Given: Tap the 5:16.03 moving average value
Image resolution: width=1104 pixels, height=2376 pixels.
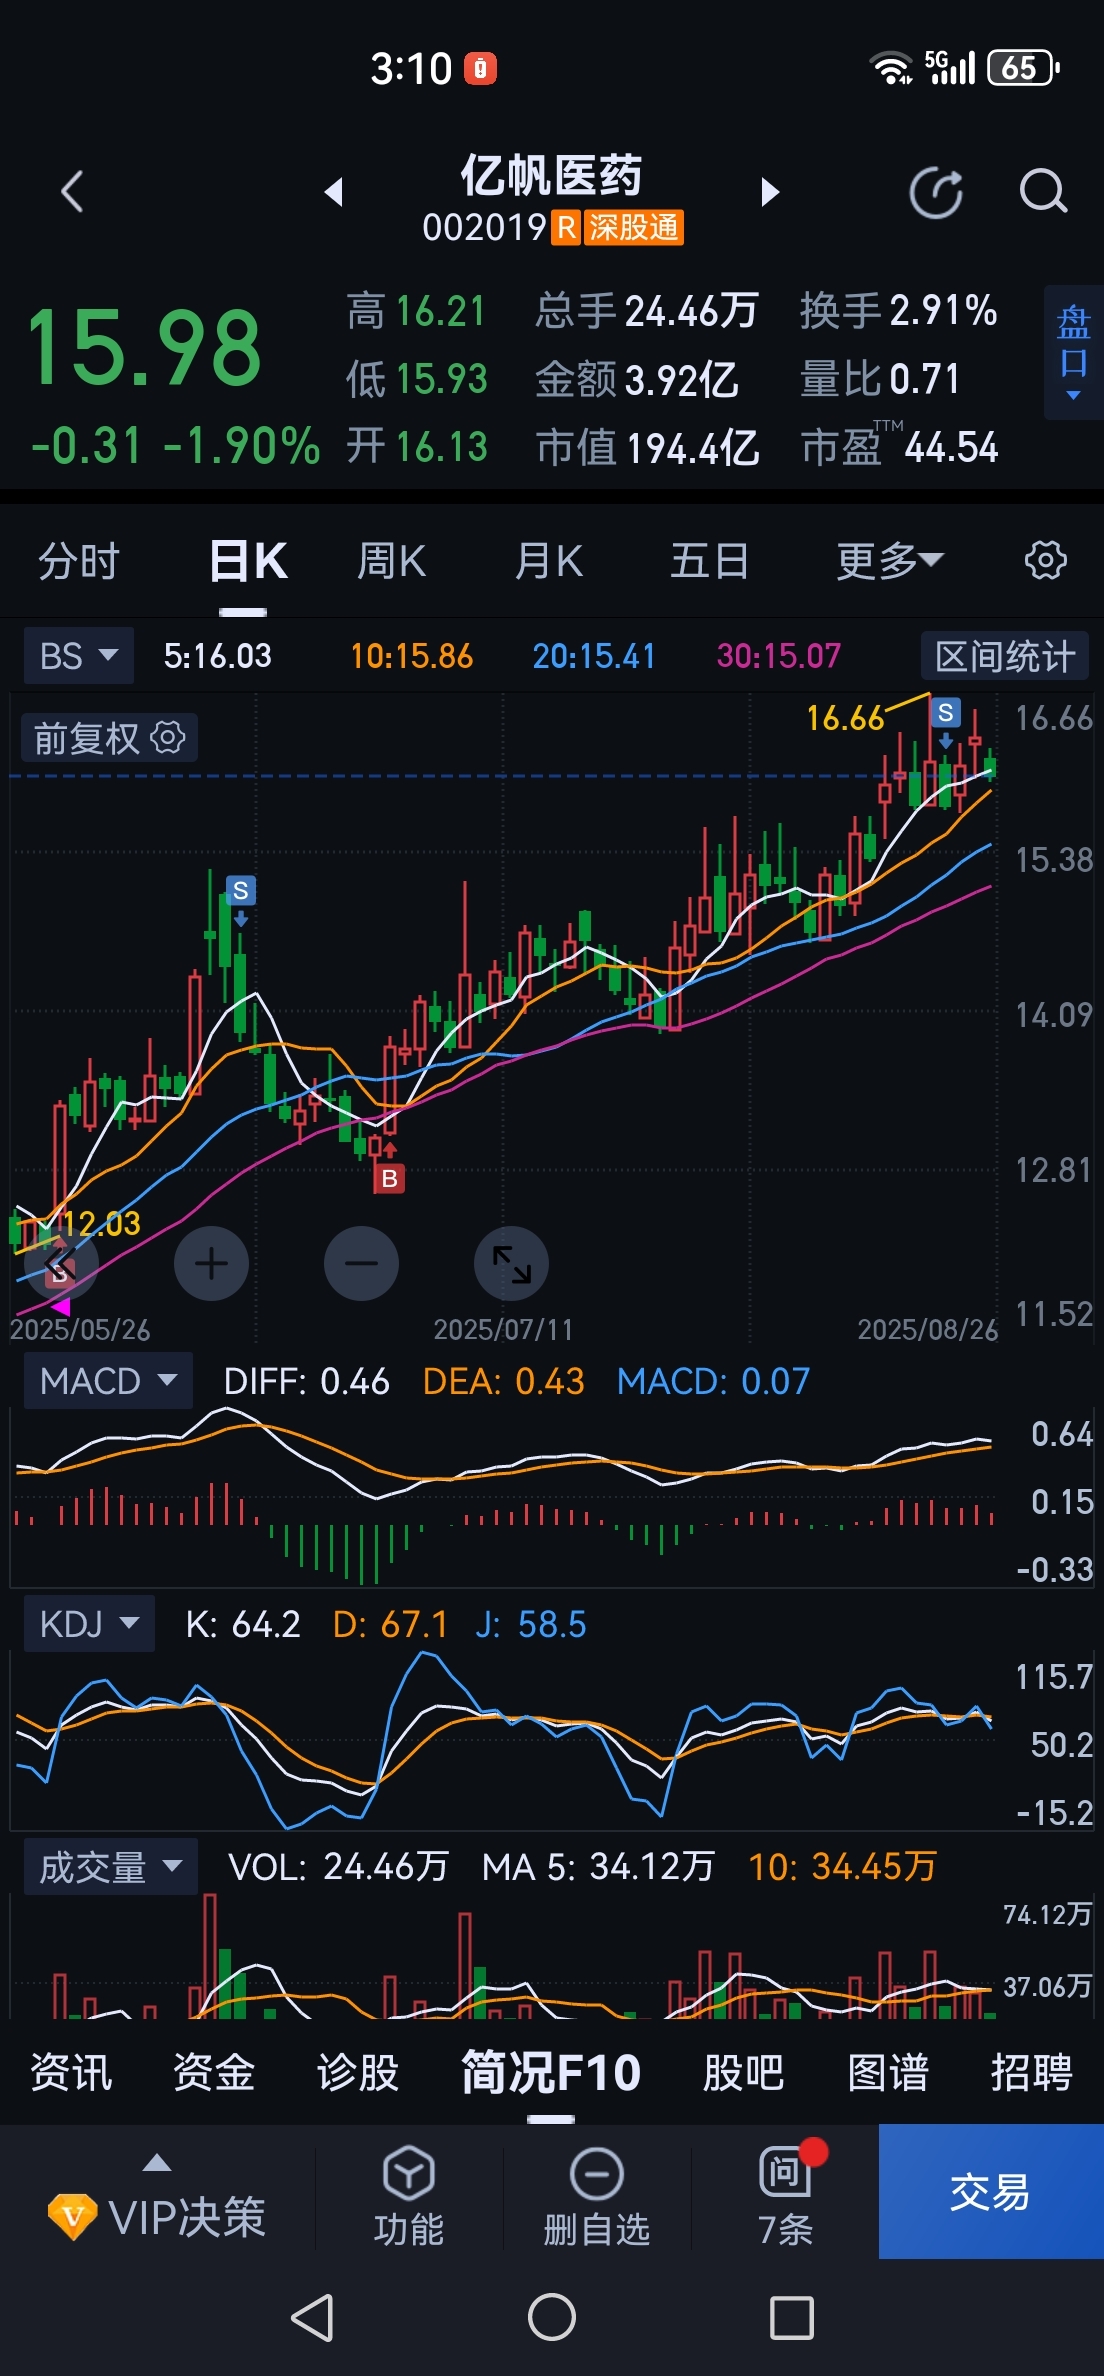Looking at the screenshot, I should 217,656.
